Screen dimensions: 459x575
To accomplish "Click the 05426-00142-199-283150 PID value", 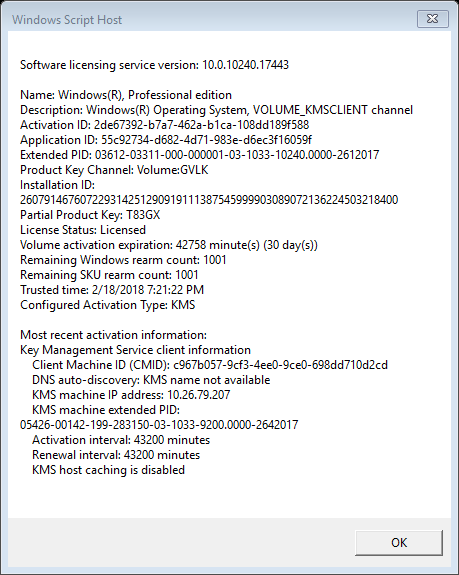I will pyautogui.click(x=159, y=425).
